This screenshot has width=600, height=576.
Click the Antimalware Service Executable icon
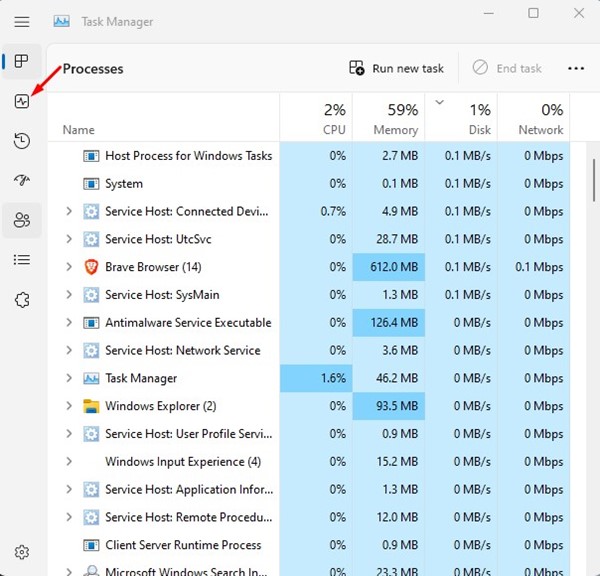click(x=91, y=323)
